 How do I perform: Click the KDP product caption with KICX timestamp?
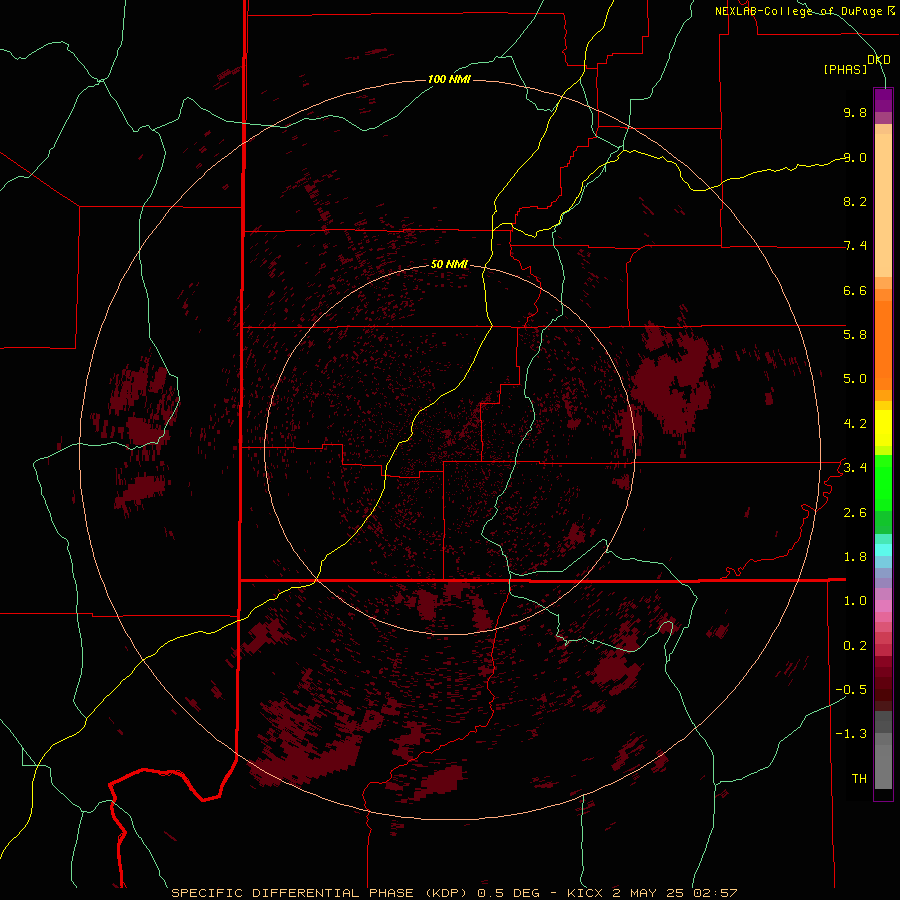point(454,893)
